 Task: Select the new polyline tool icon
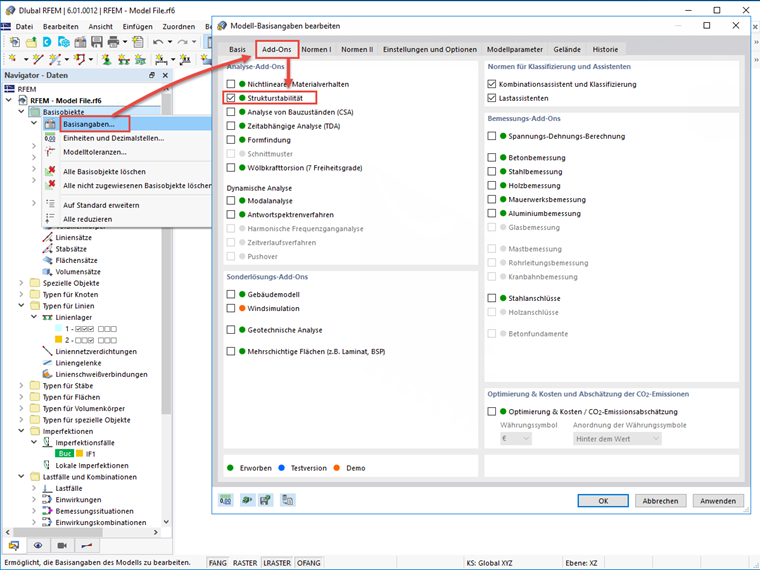[79, 59]
